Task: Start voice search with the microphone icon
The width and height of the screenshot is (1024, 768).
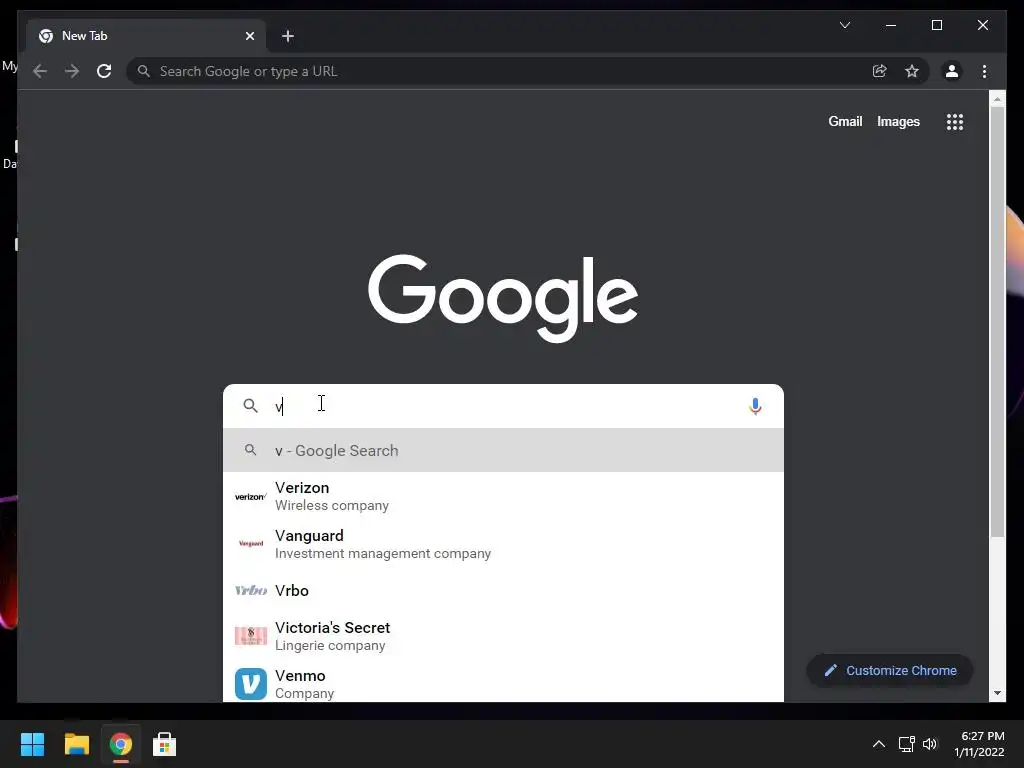Action: pyautogui.click(x=755, y=406)
